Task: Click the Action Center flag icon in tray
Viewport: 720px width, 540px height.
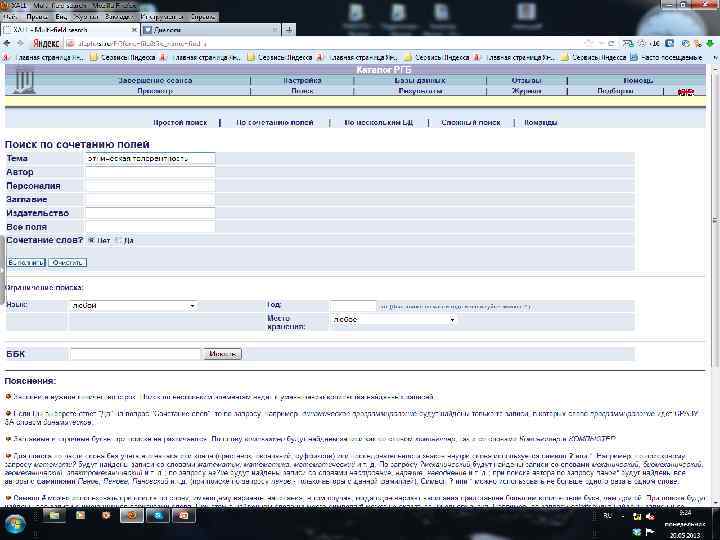Action: click(650, 532)
